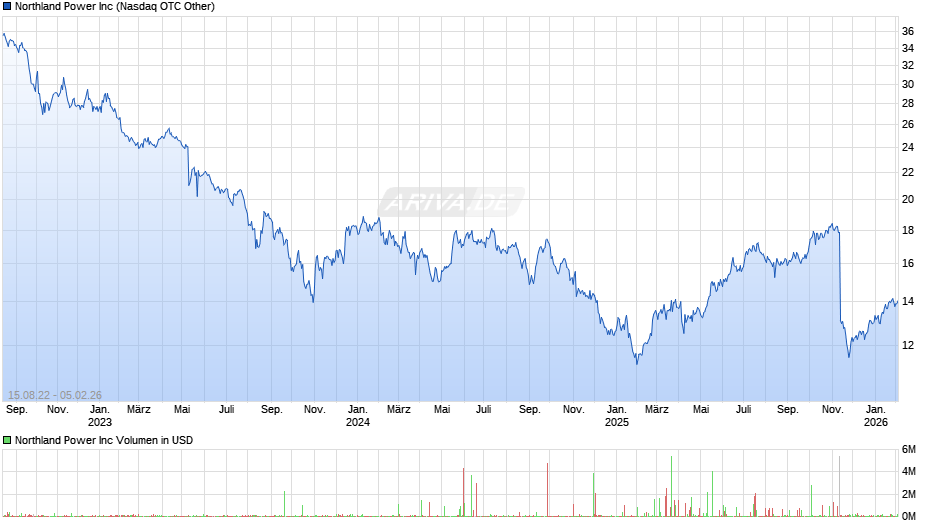
Task: Click the price axis label 12
Action: click(908, 345)
